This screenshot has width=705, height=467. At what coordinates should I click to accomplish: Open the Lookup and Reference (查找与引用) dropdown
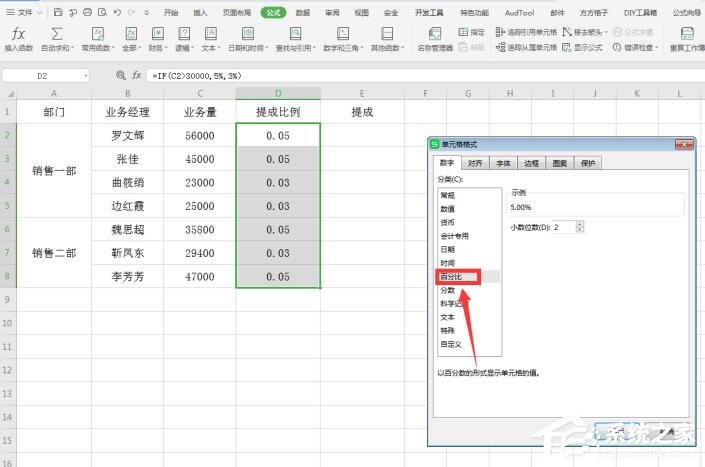click(298, 38)
